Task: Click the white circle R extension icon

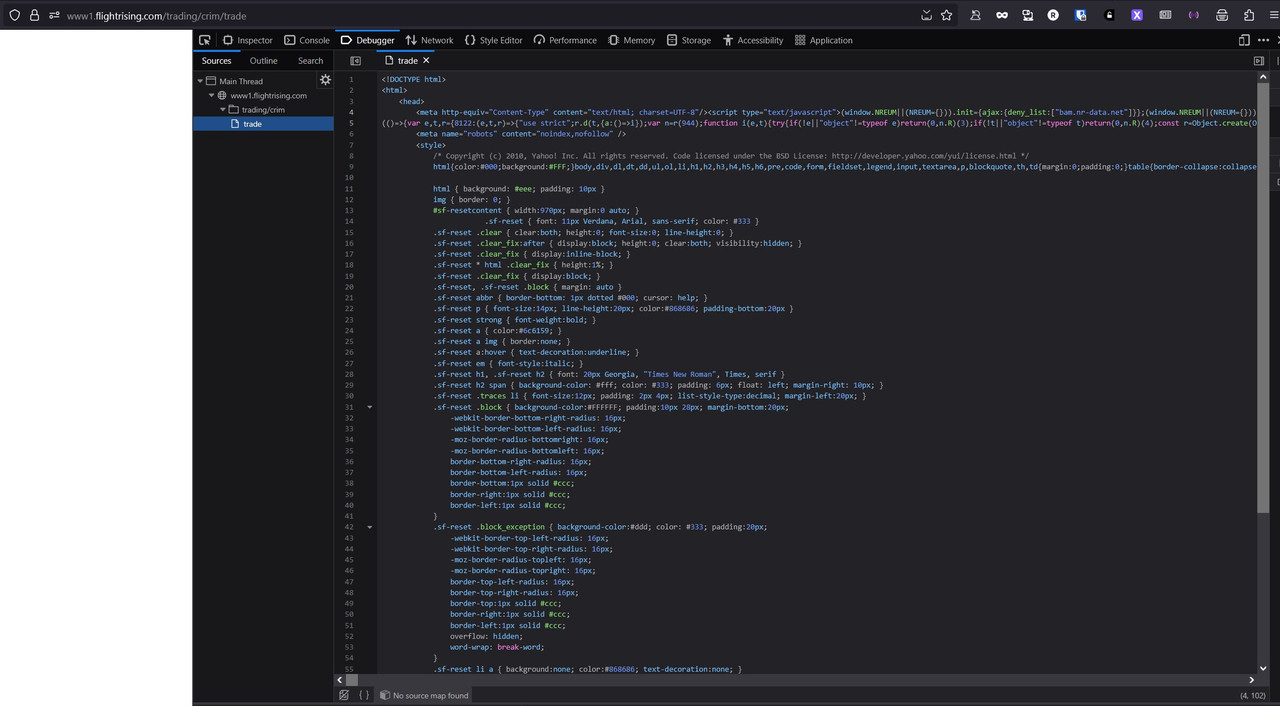Action: pos(1053,16)
